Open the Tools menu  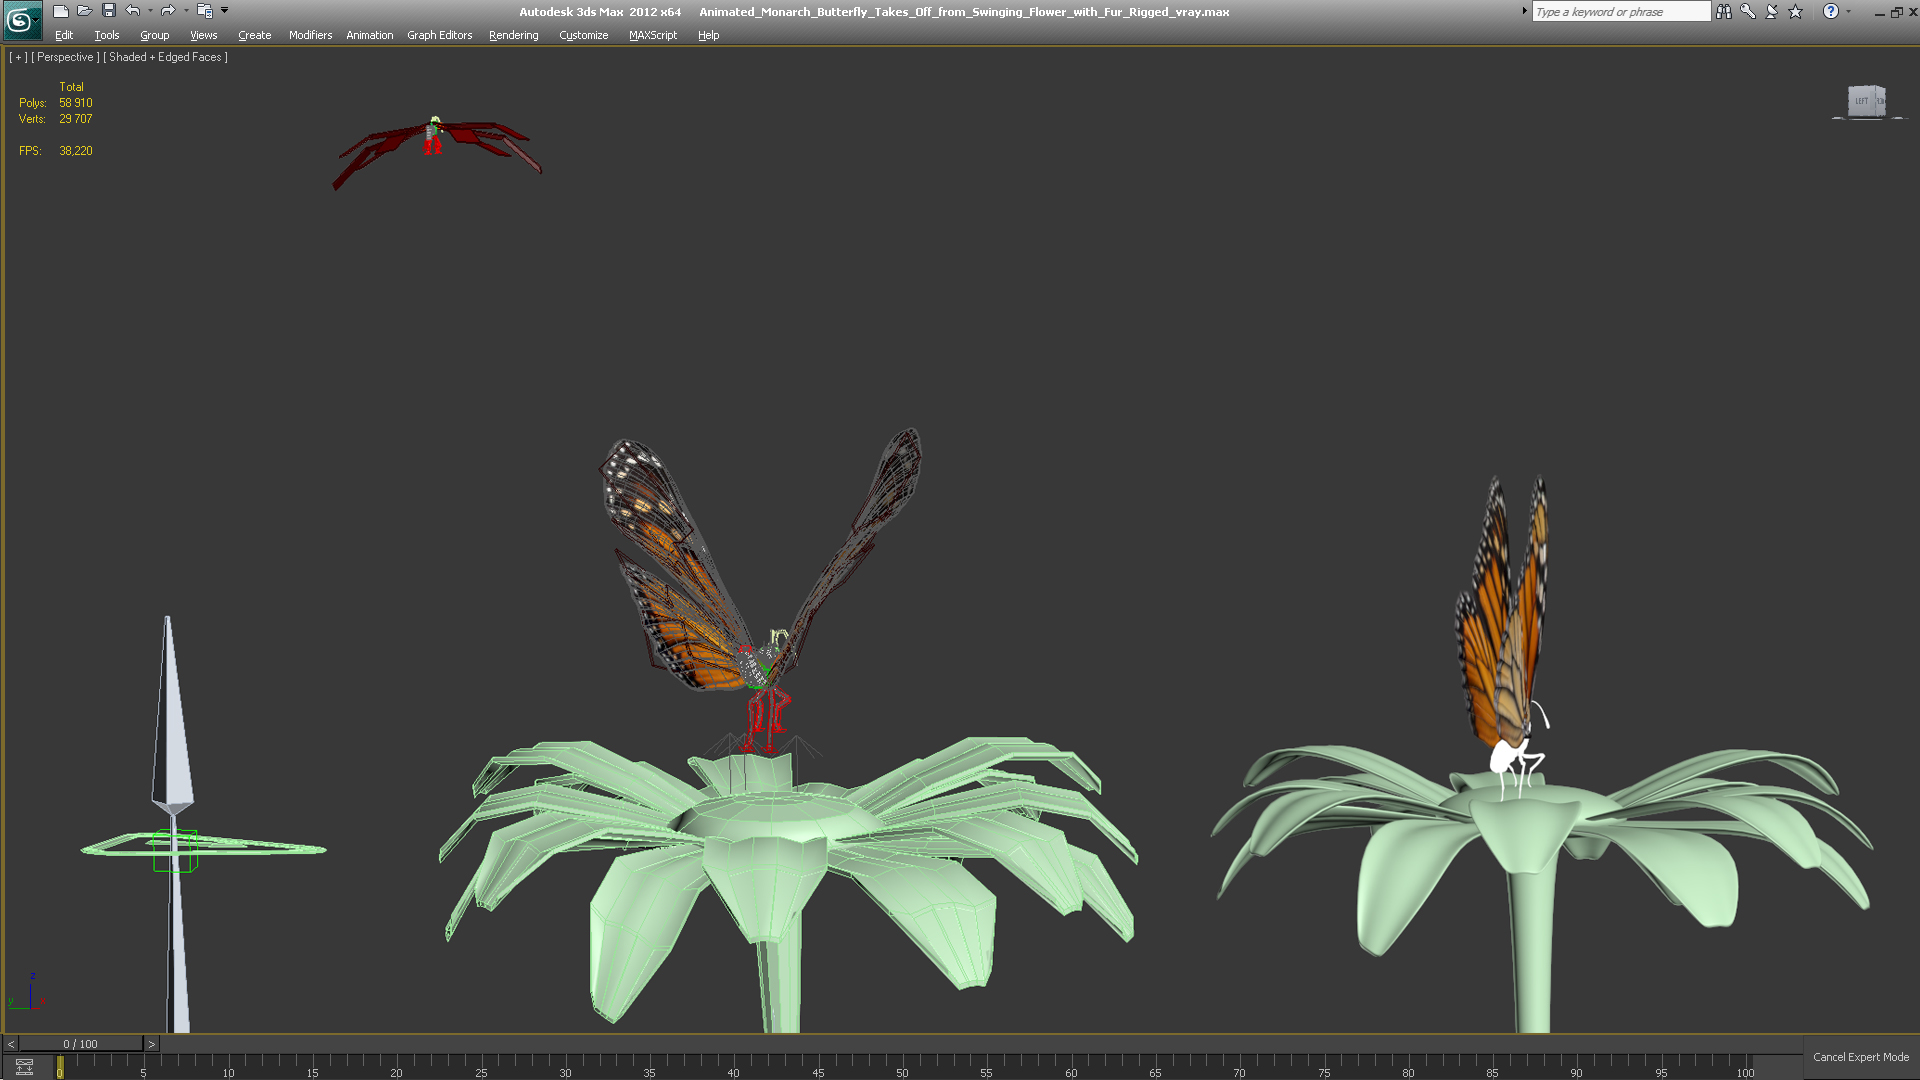pos(107,35)
